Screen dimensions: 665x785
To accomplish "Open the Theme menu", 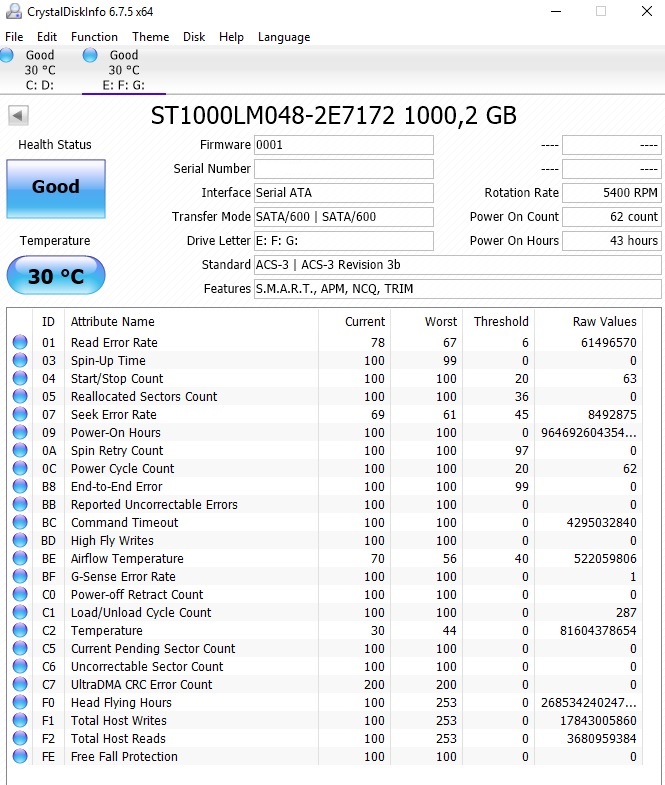I will coord(150,37).
